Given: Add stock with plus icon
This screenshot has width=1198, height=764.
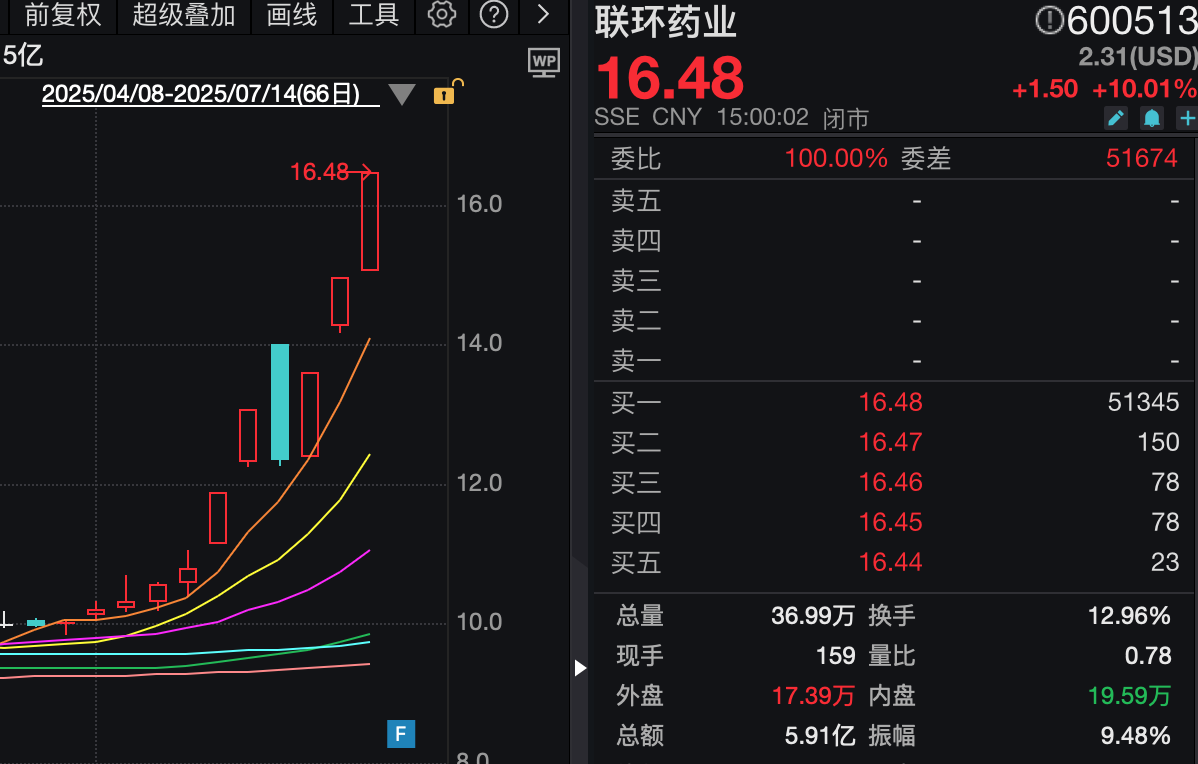Looking at the screenshot, I should pyautogui.click(x=1187, y=118).
